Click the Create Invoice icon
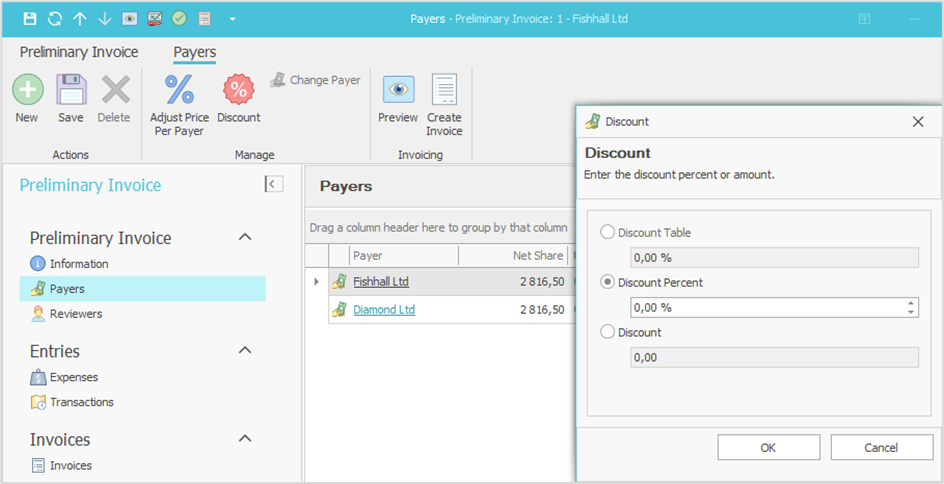 click(444, 91)
